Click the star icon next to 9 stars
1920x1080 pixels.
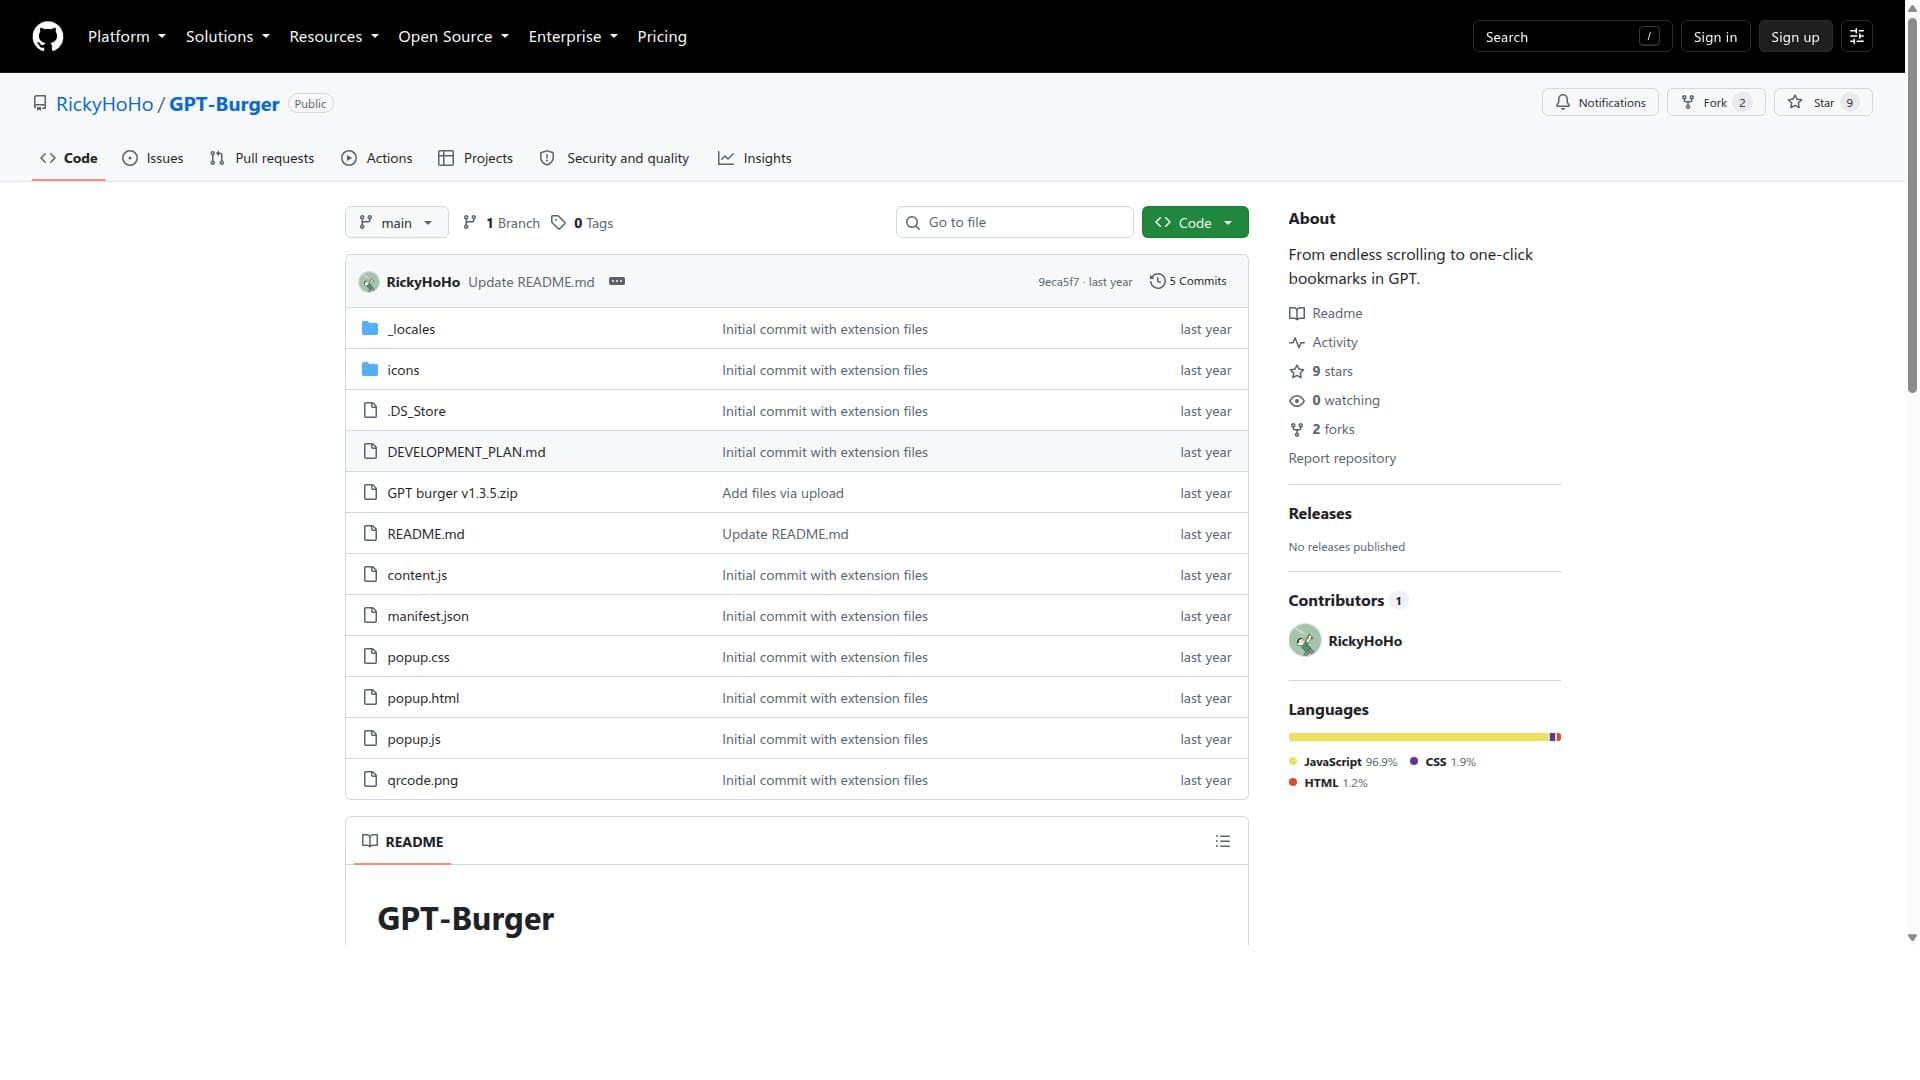point(1297,372)
